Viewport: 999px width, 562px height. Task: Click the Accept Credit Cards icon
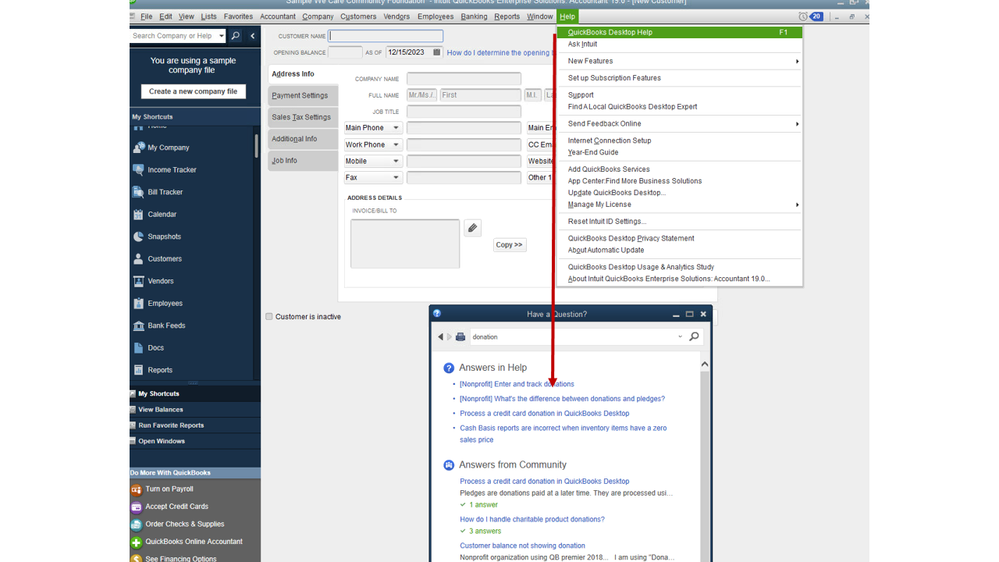tap(136, 507)
